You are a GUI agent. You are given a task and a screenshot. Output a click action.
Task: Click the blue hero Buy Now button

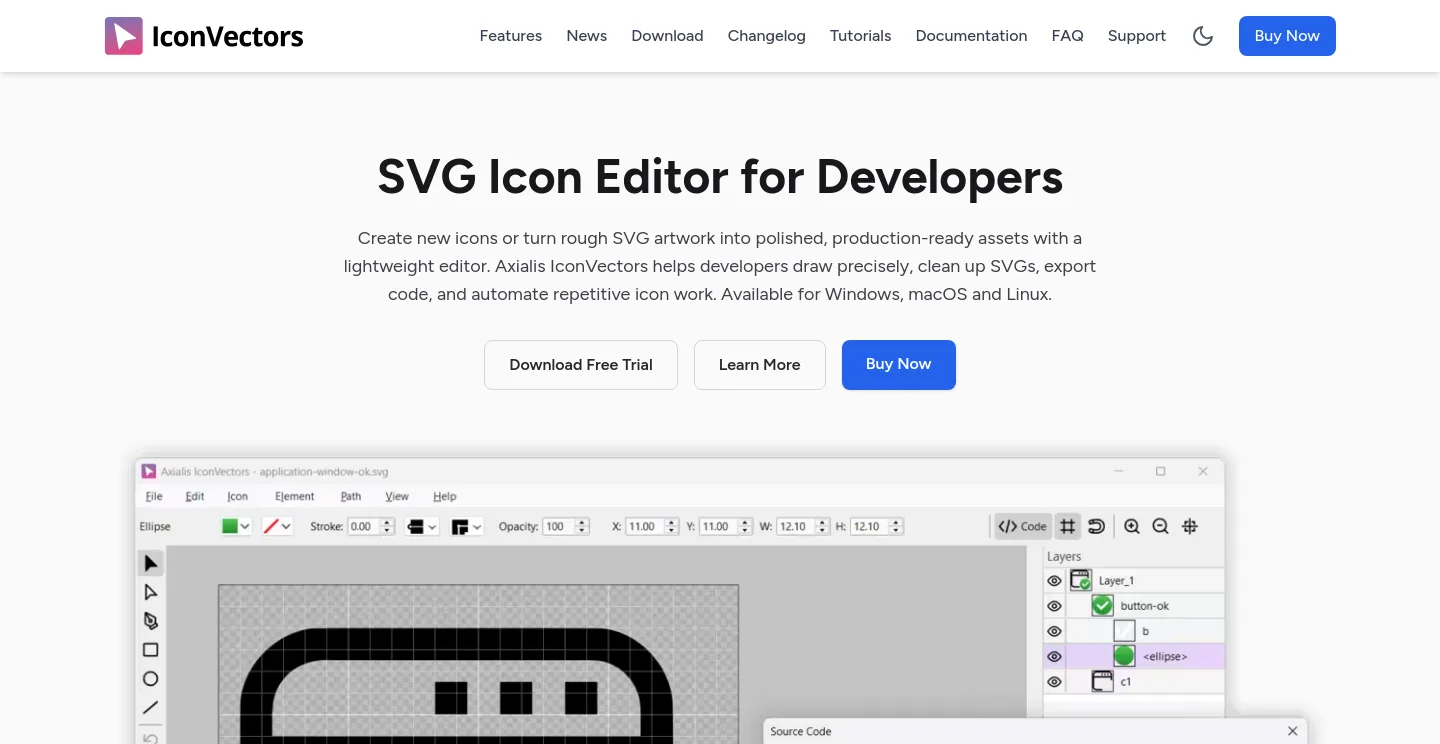(899, 365)
